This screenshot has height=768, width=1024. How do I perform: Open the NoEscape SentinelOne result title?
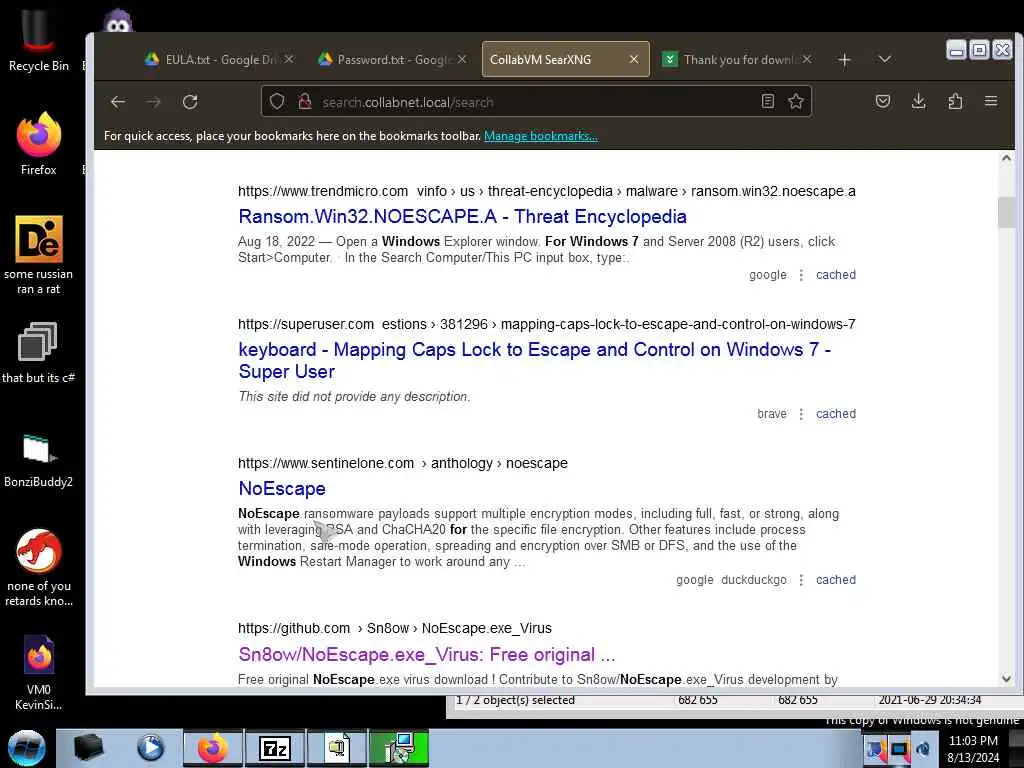(281, 488)
